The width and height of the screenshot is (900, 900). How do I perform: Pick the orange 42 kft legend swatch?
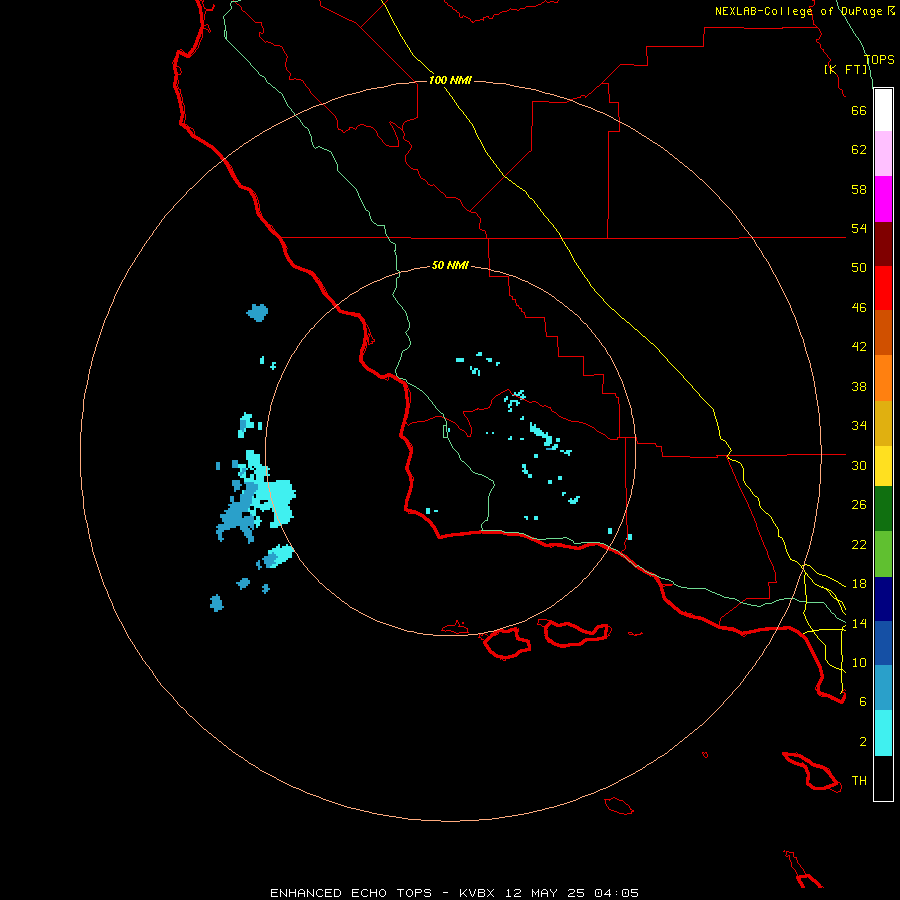[883, 378]
